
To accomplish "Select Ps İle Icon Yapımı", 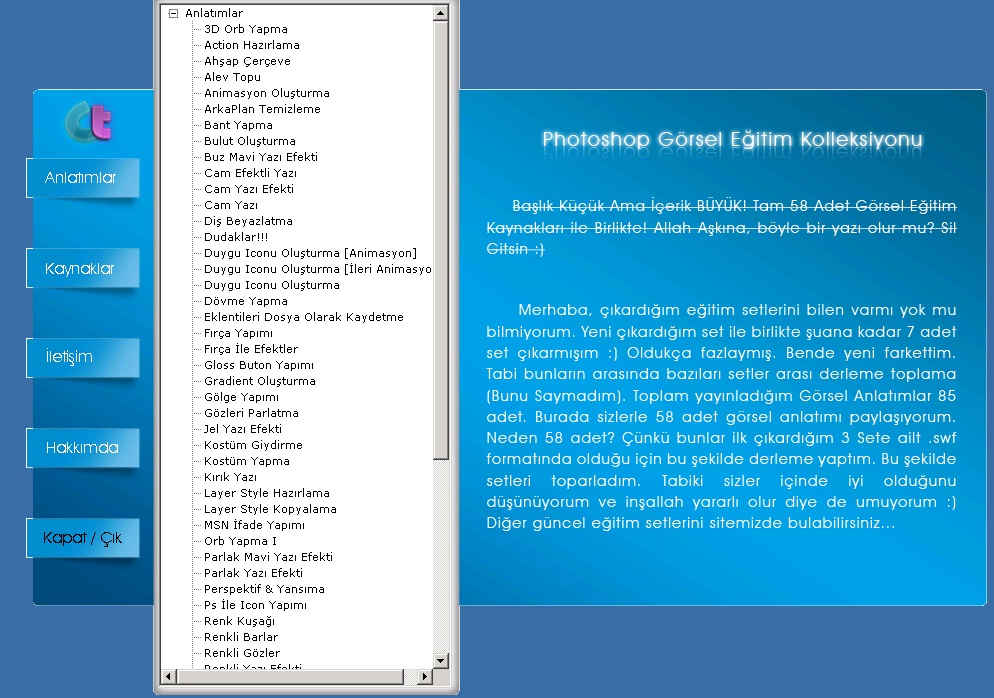I will coord(255,605).
